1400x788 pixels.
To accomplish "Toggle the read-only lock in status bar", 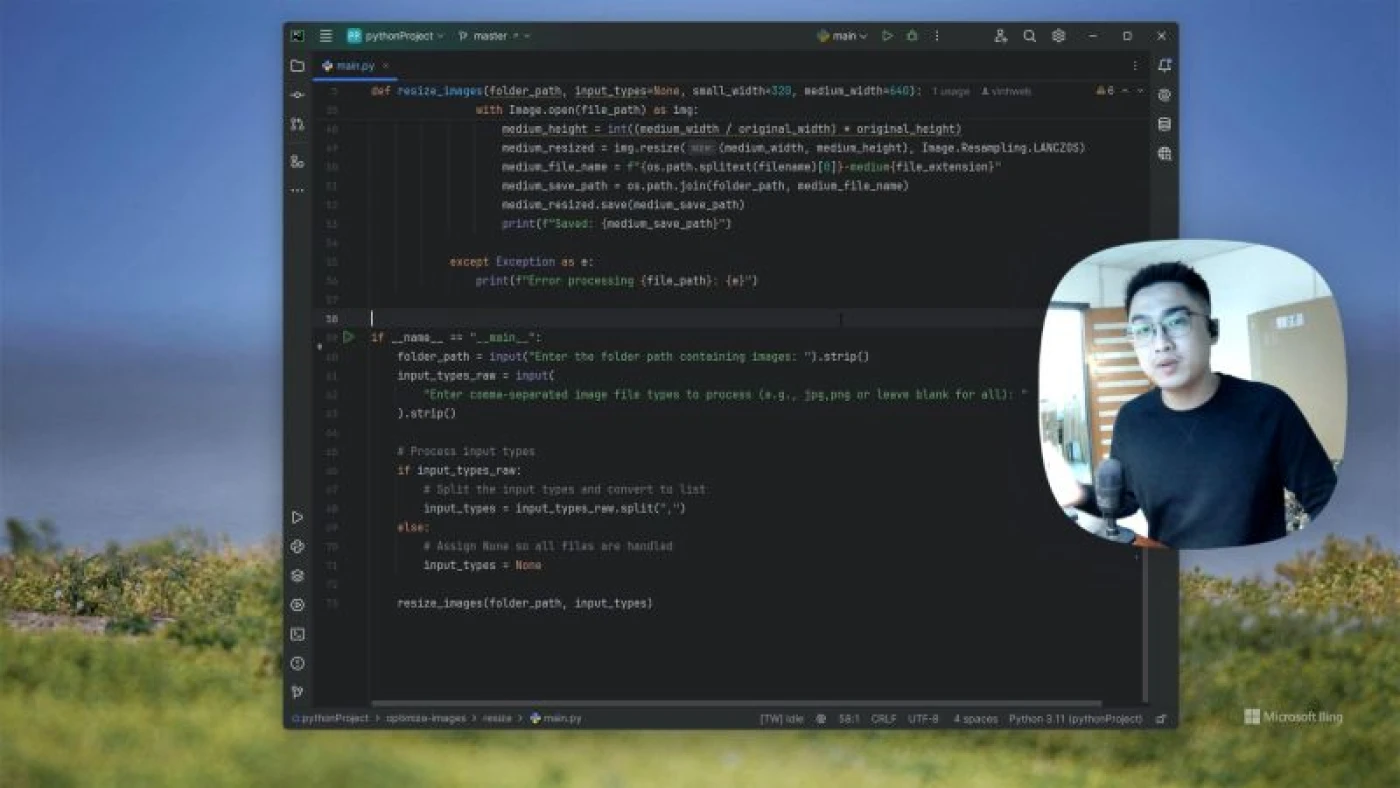I will pyautogui.click(x=1161, y=719).
